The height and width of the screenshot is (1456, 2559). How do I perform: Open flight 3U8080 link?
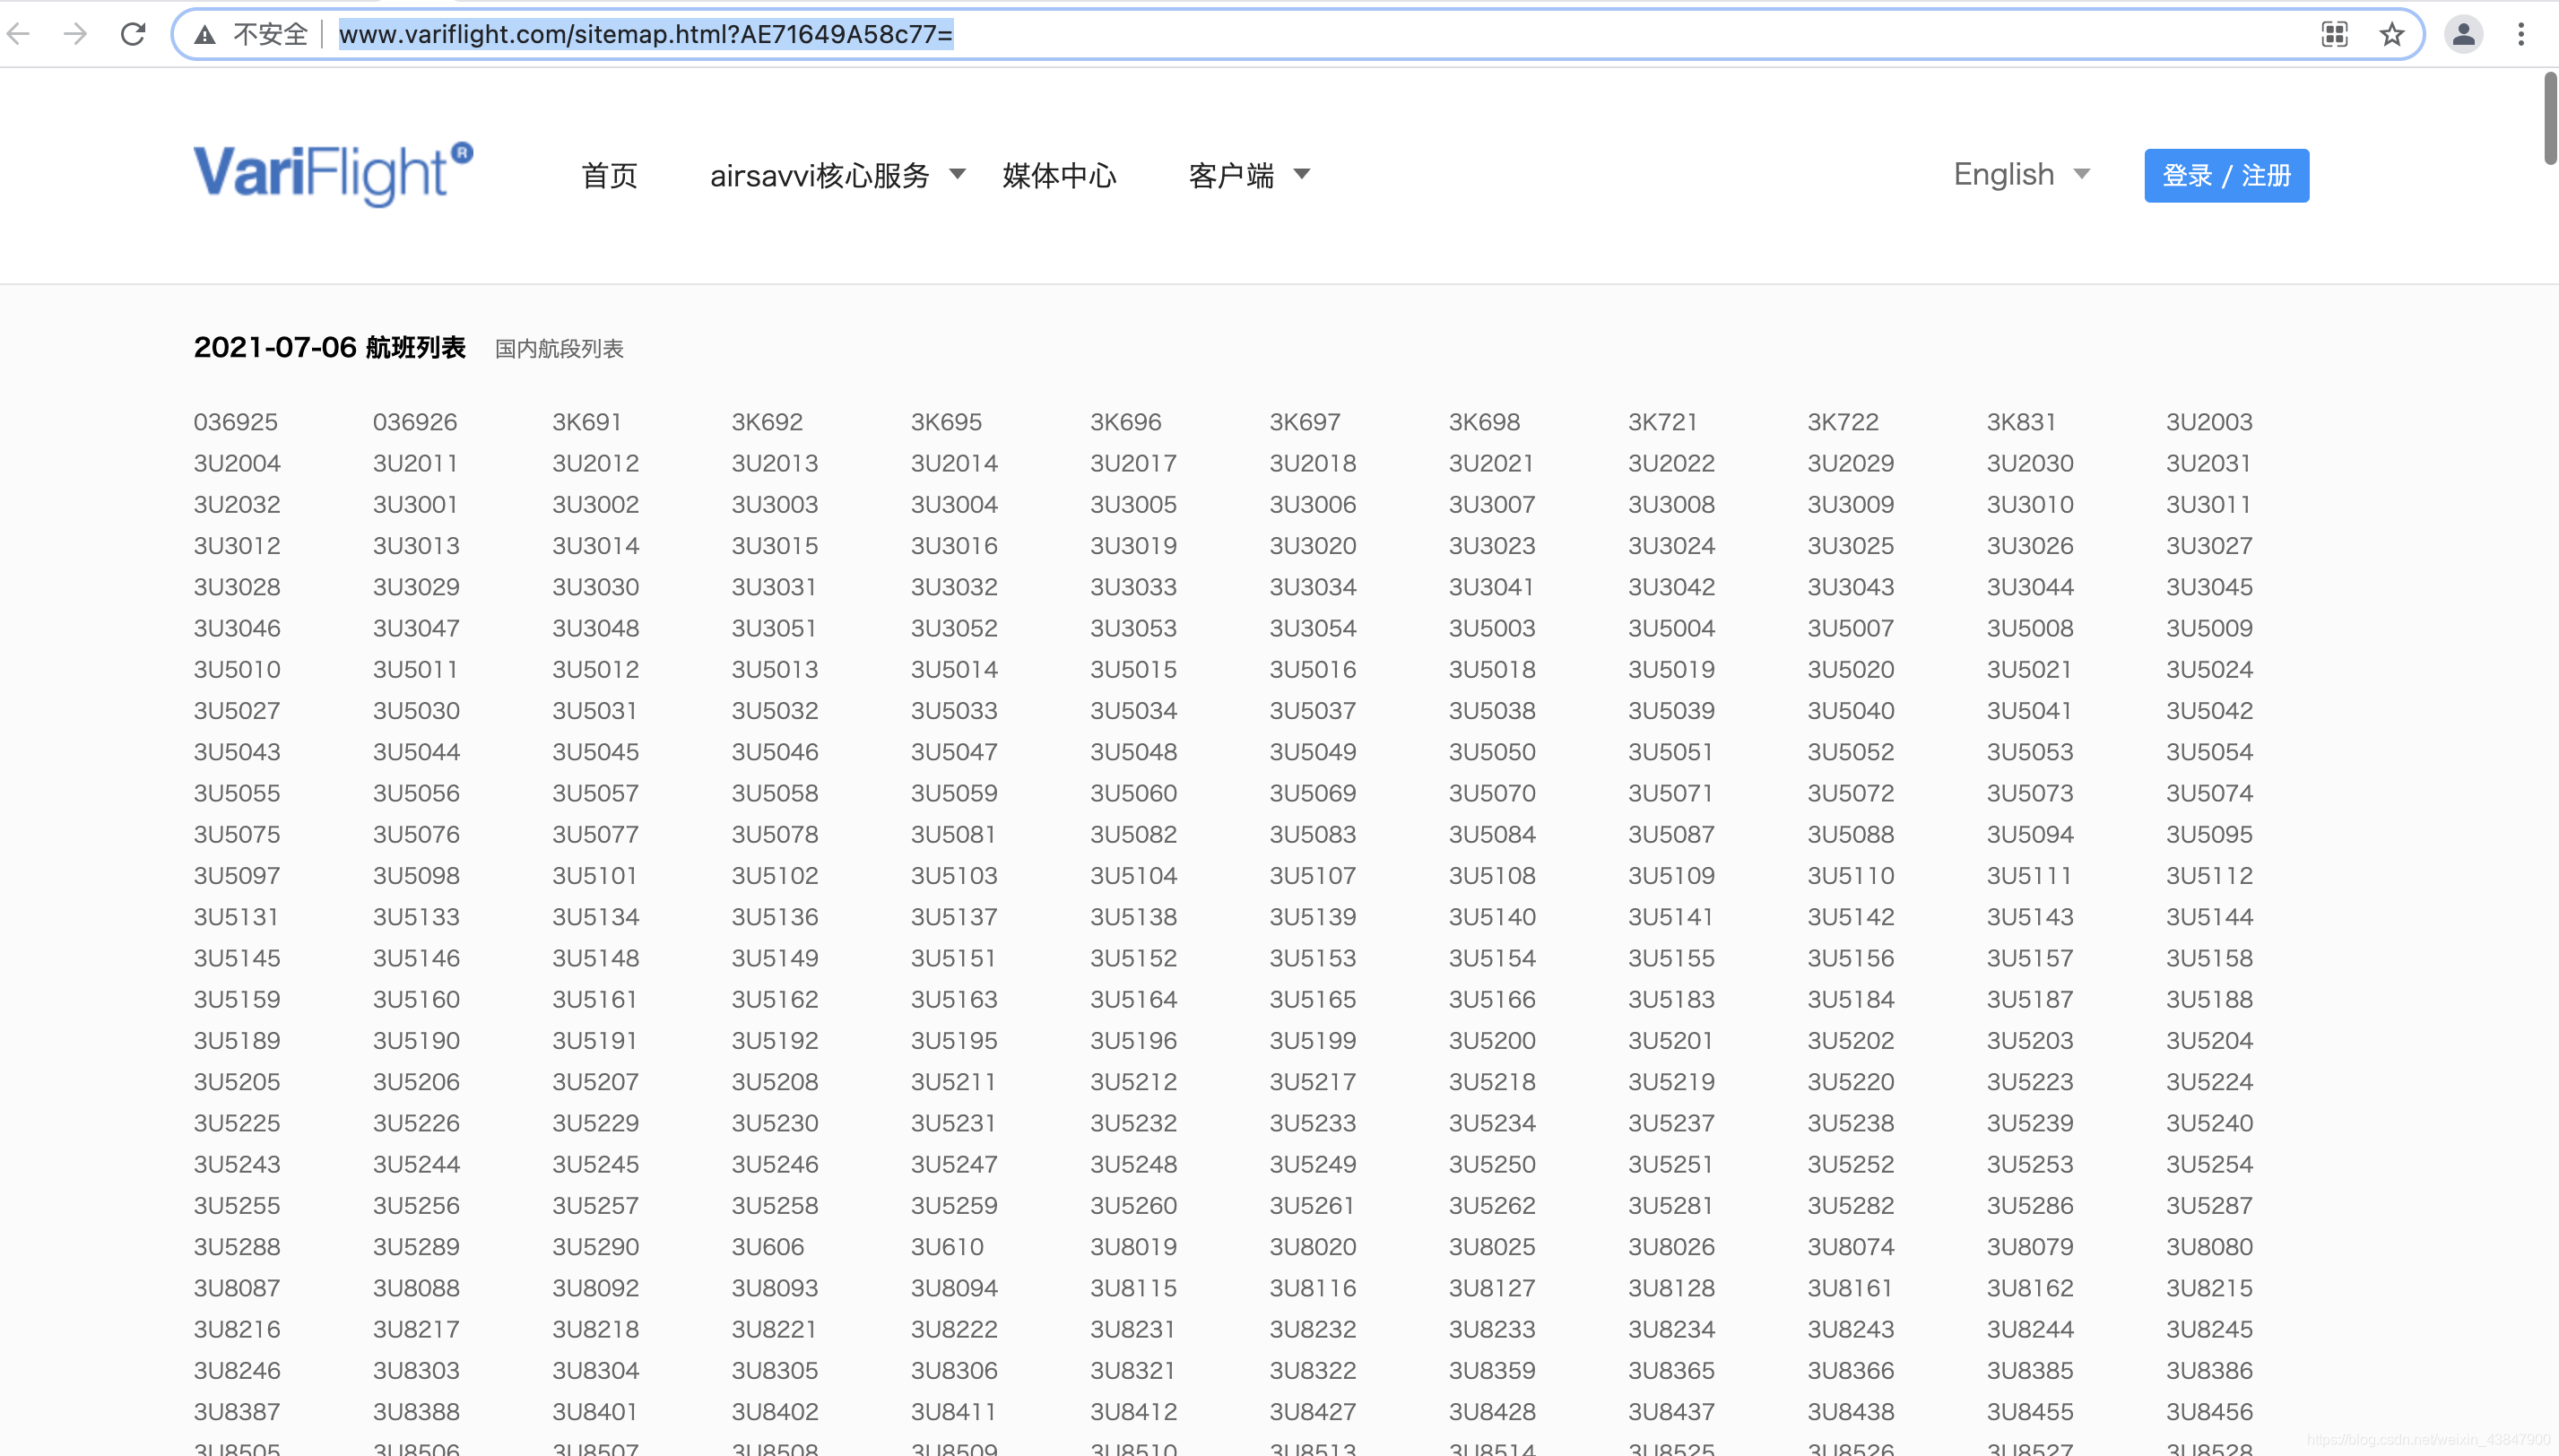tap(2209, 1247)
